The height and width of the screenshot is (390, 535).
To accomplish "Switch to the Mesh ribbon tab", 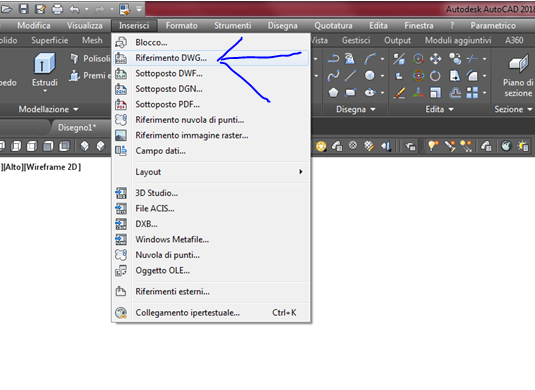I will pyautogui.click(x=92, y=41).
